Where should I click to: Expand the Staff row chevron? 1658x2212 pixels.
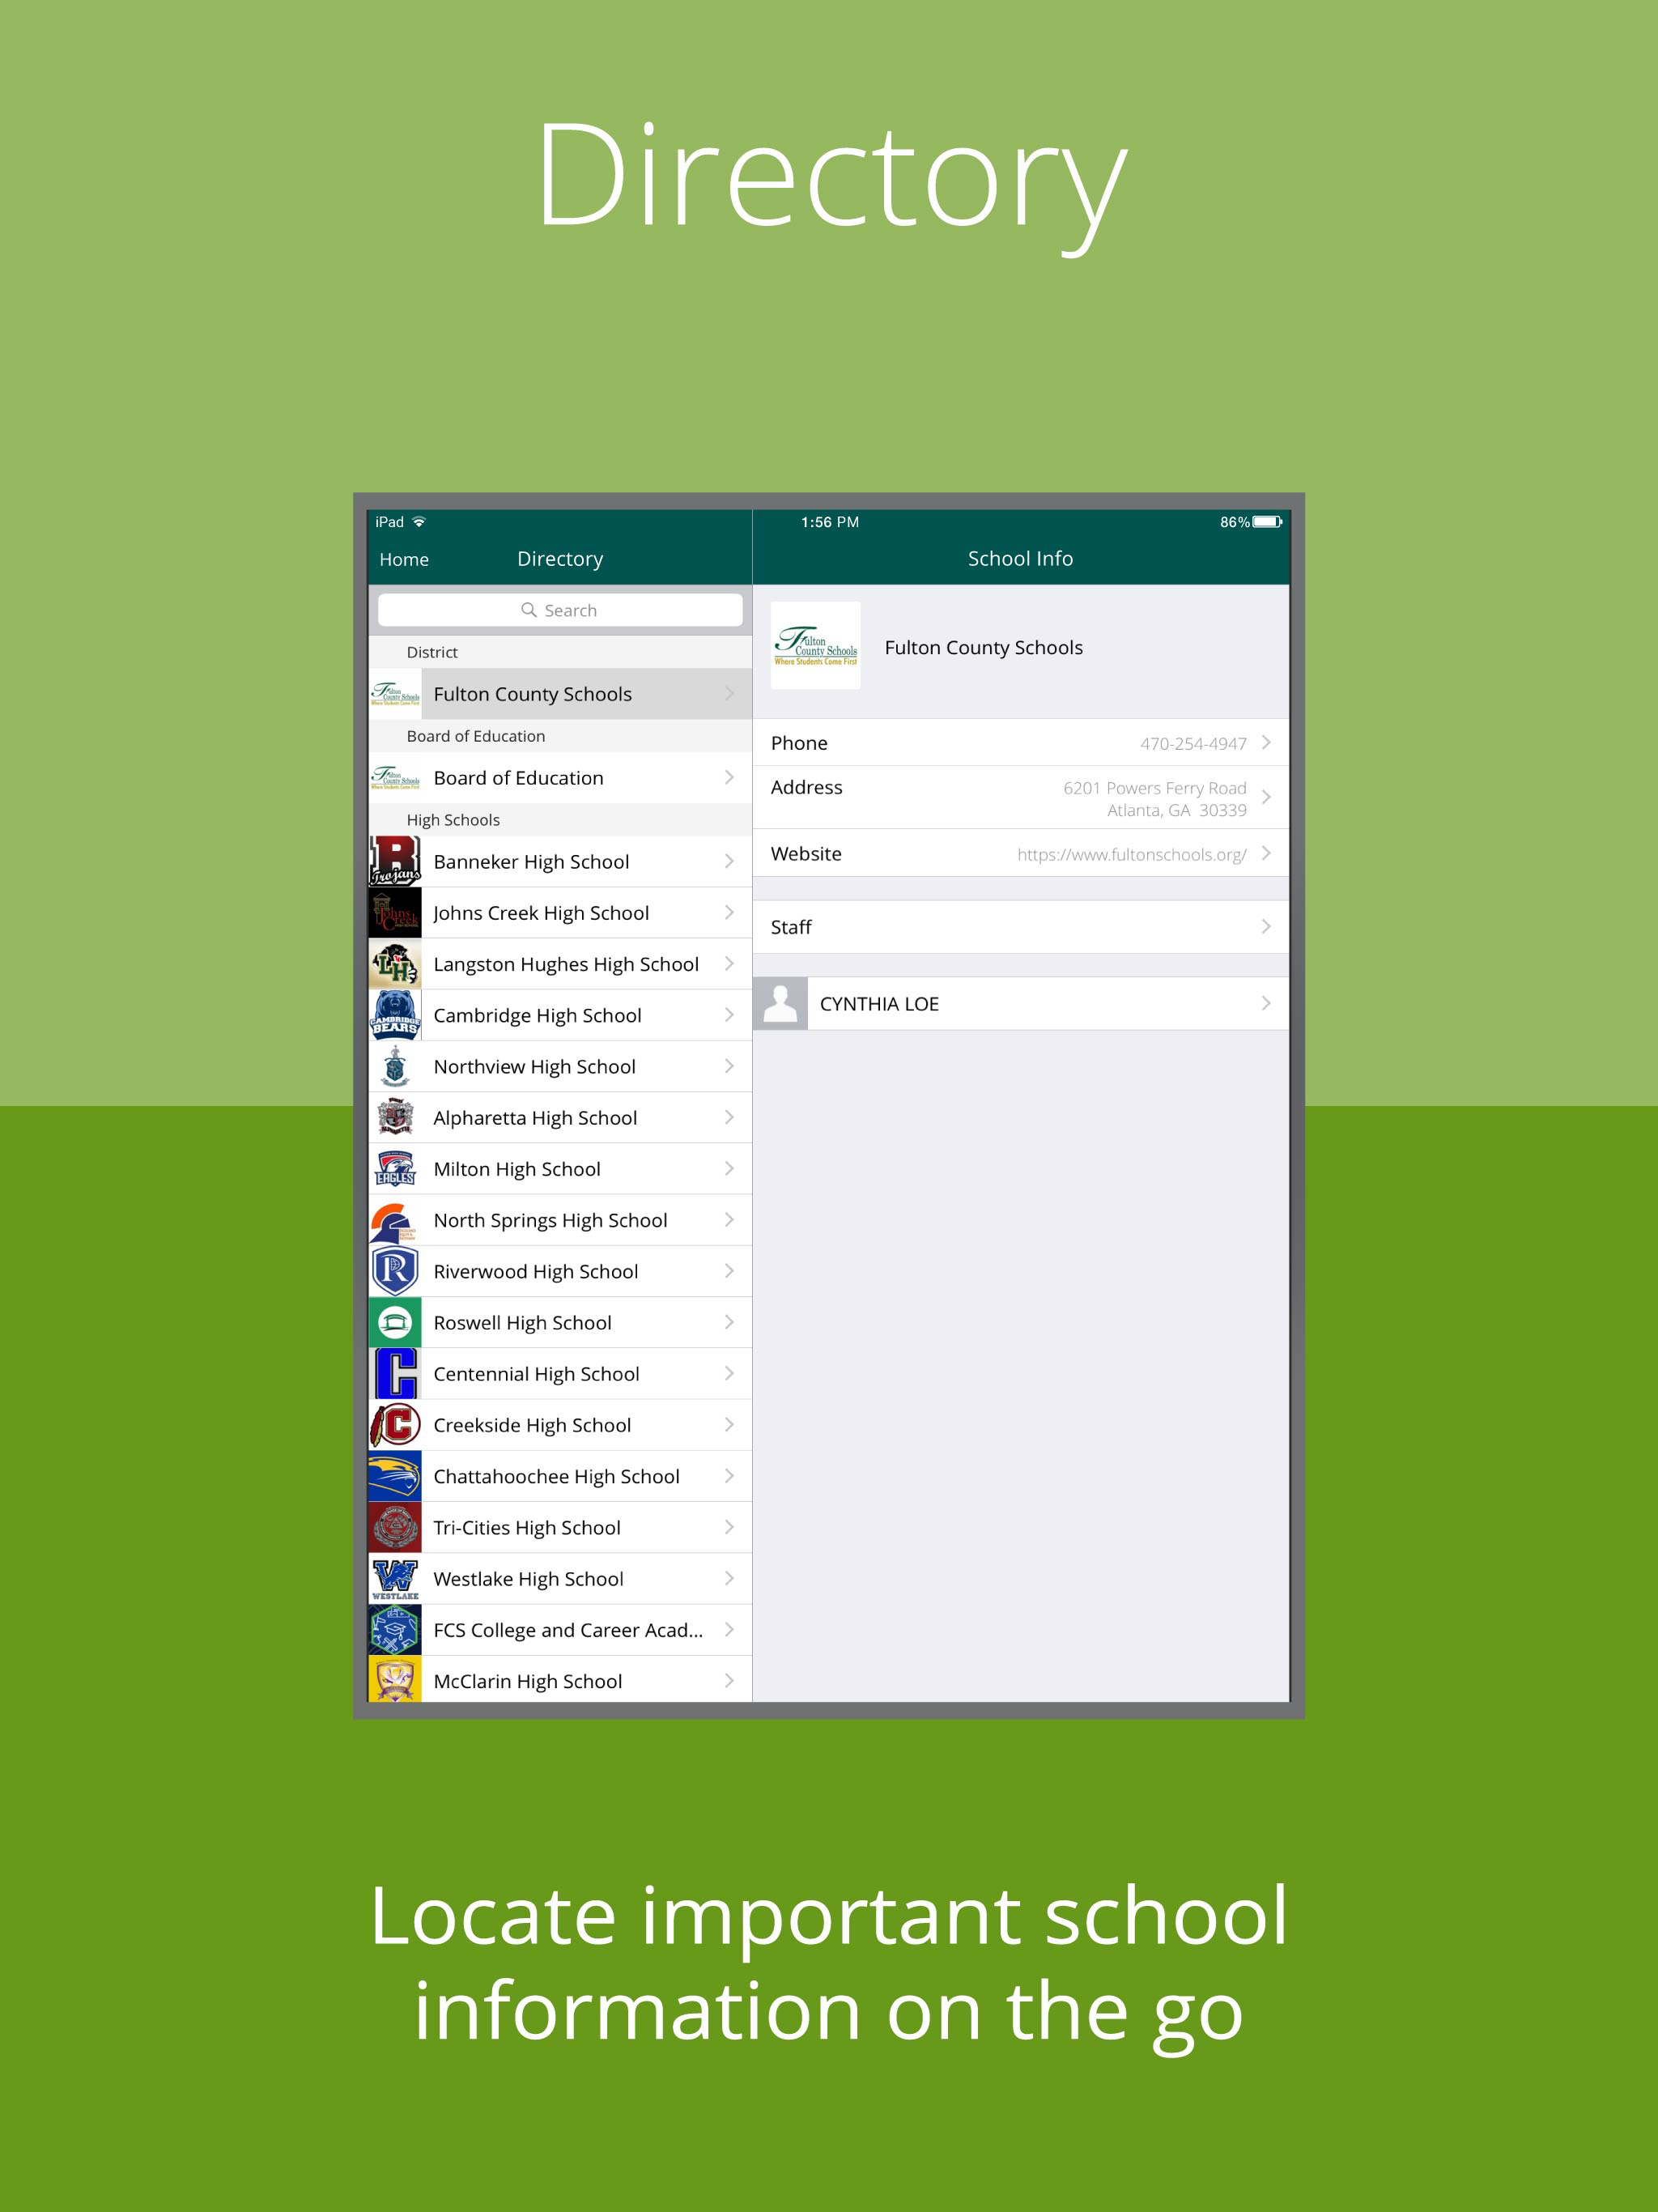click(1265, 927)
